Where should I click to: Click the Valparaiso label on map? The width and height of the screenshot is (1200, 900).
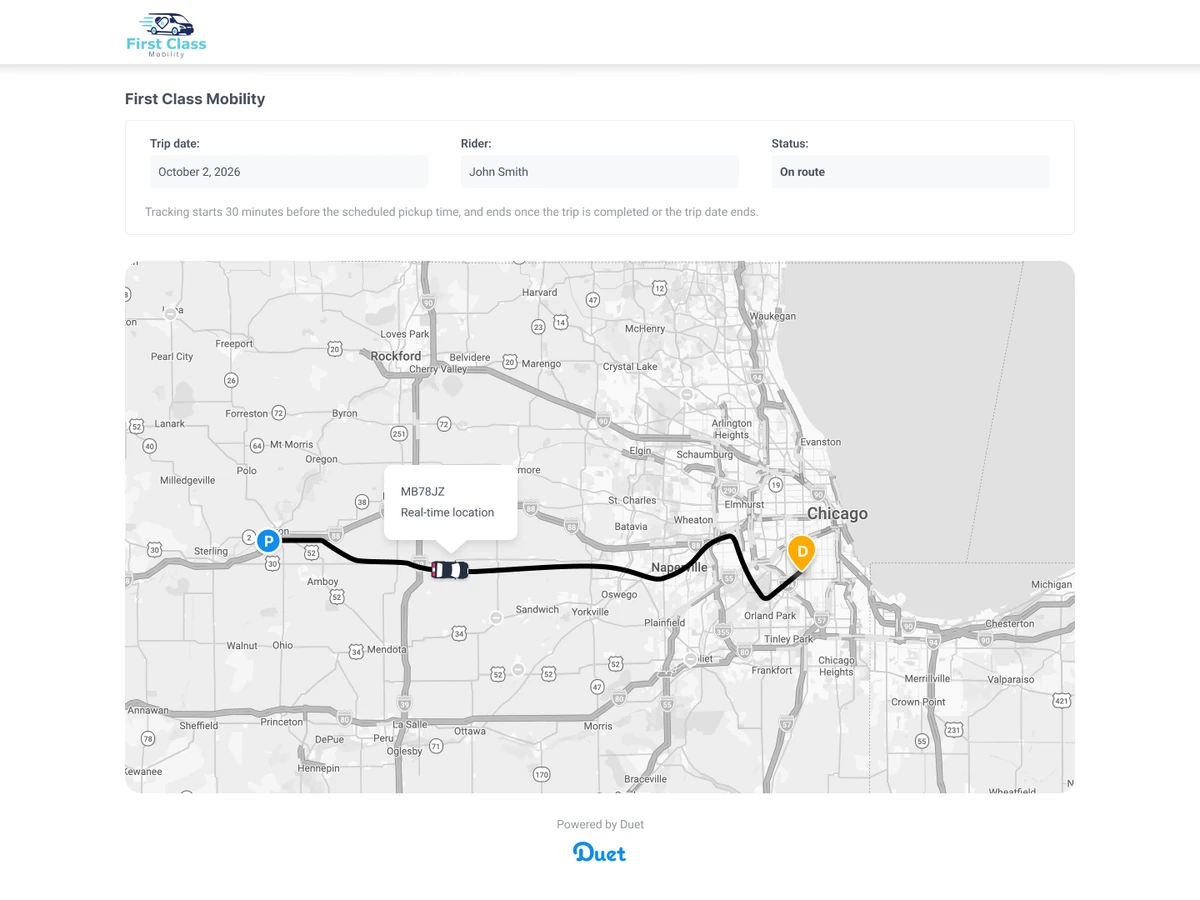[x=1011, y=679]
